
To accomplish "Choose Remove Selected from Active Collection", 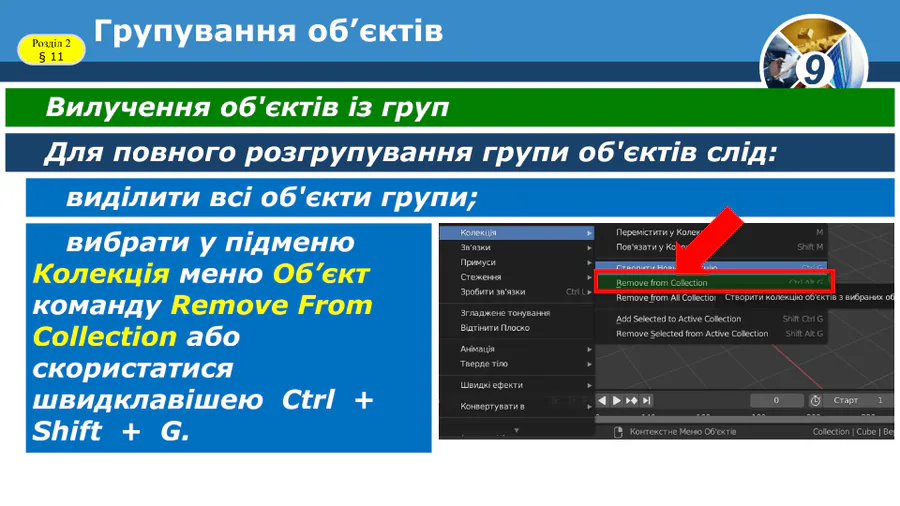I will pos(692,334).
